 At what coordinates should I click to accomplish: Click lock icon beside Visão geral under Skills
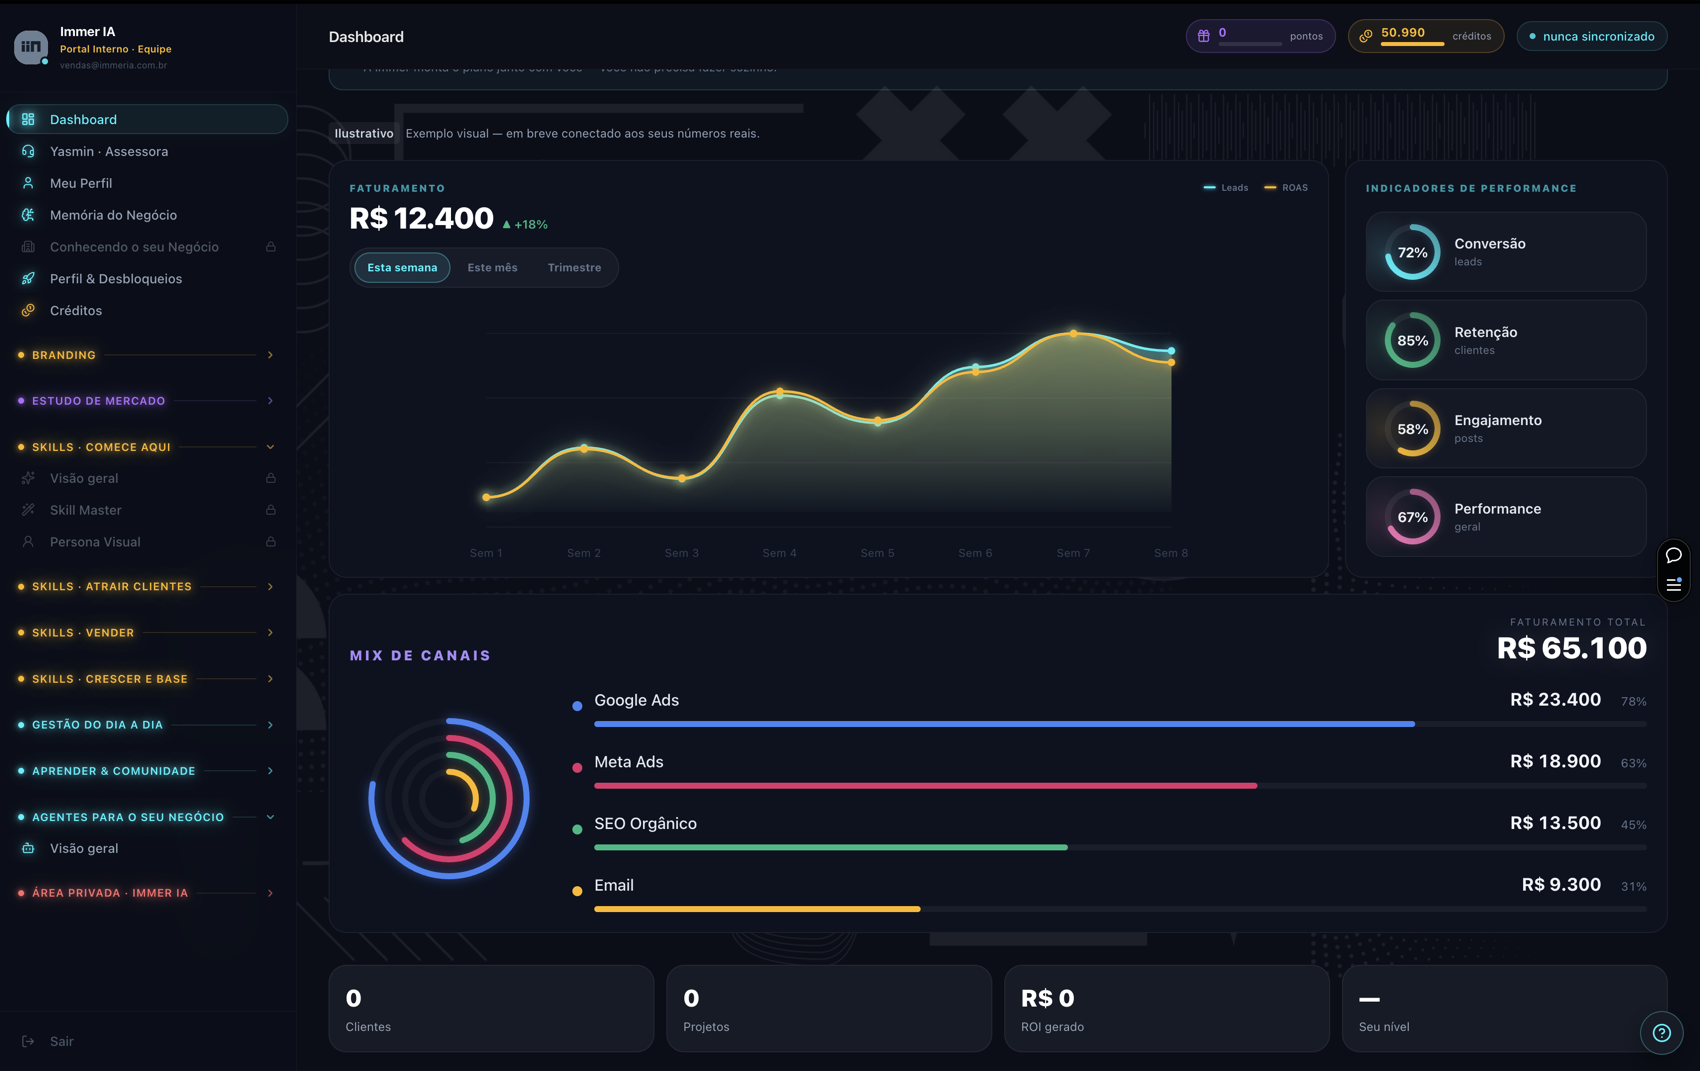(x=271, y=478)
